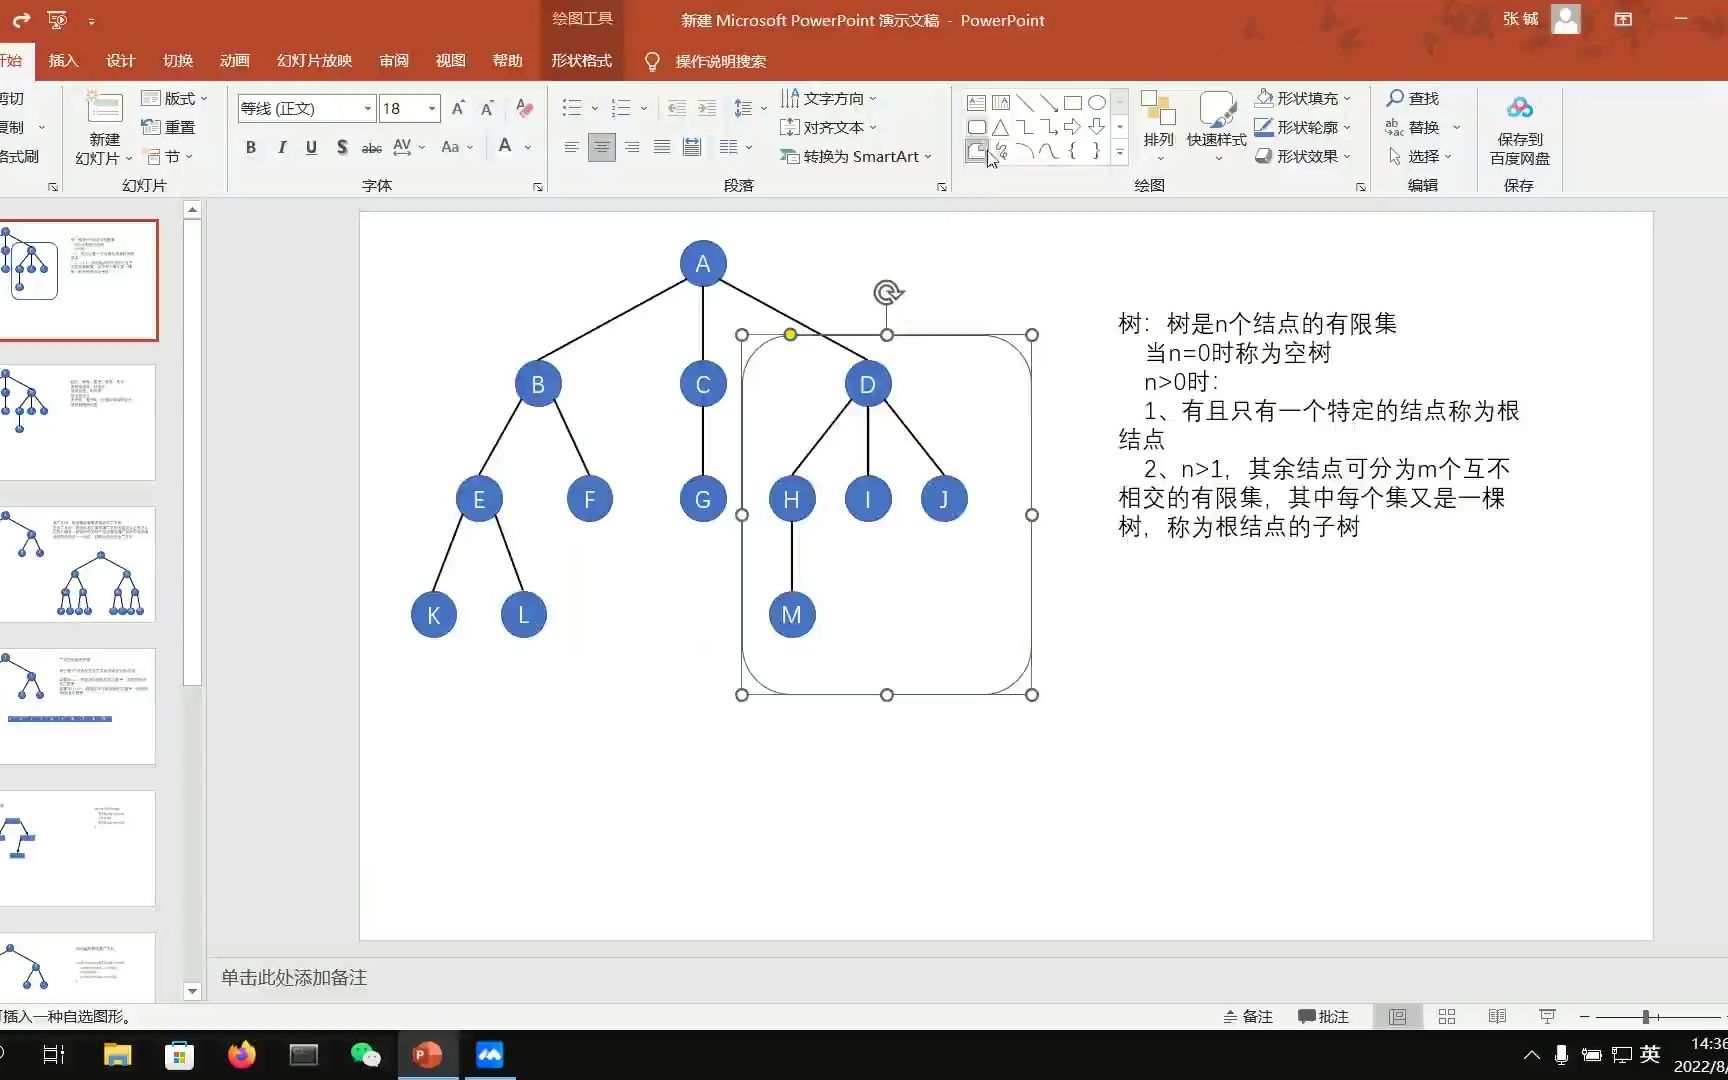Switch to the 插入 (Insert) ribbon tab
This screenshot has height=1080, width=1728.
click(63, 61)
